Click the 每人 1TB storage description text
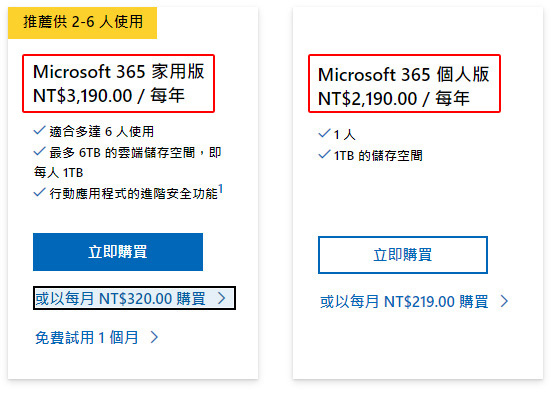 pyautogui.click(x=60, y=175)
